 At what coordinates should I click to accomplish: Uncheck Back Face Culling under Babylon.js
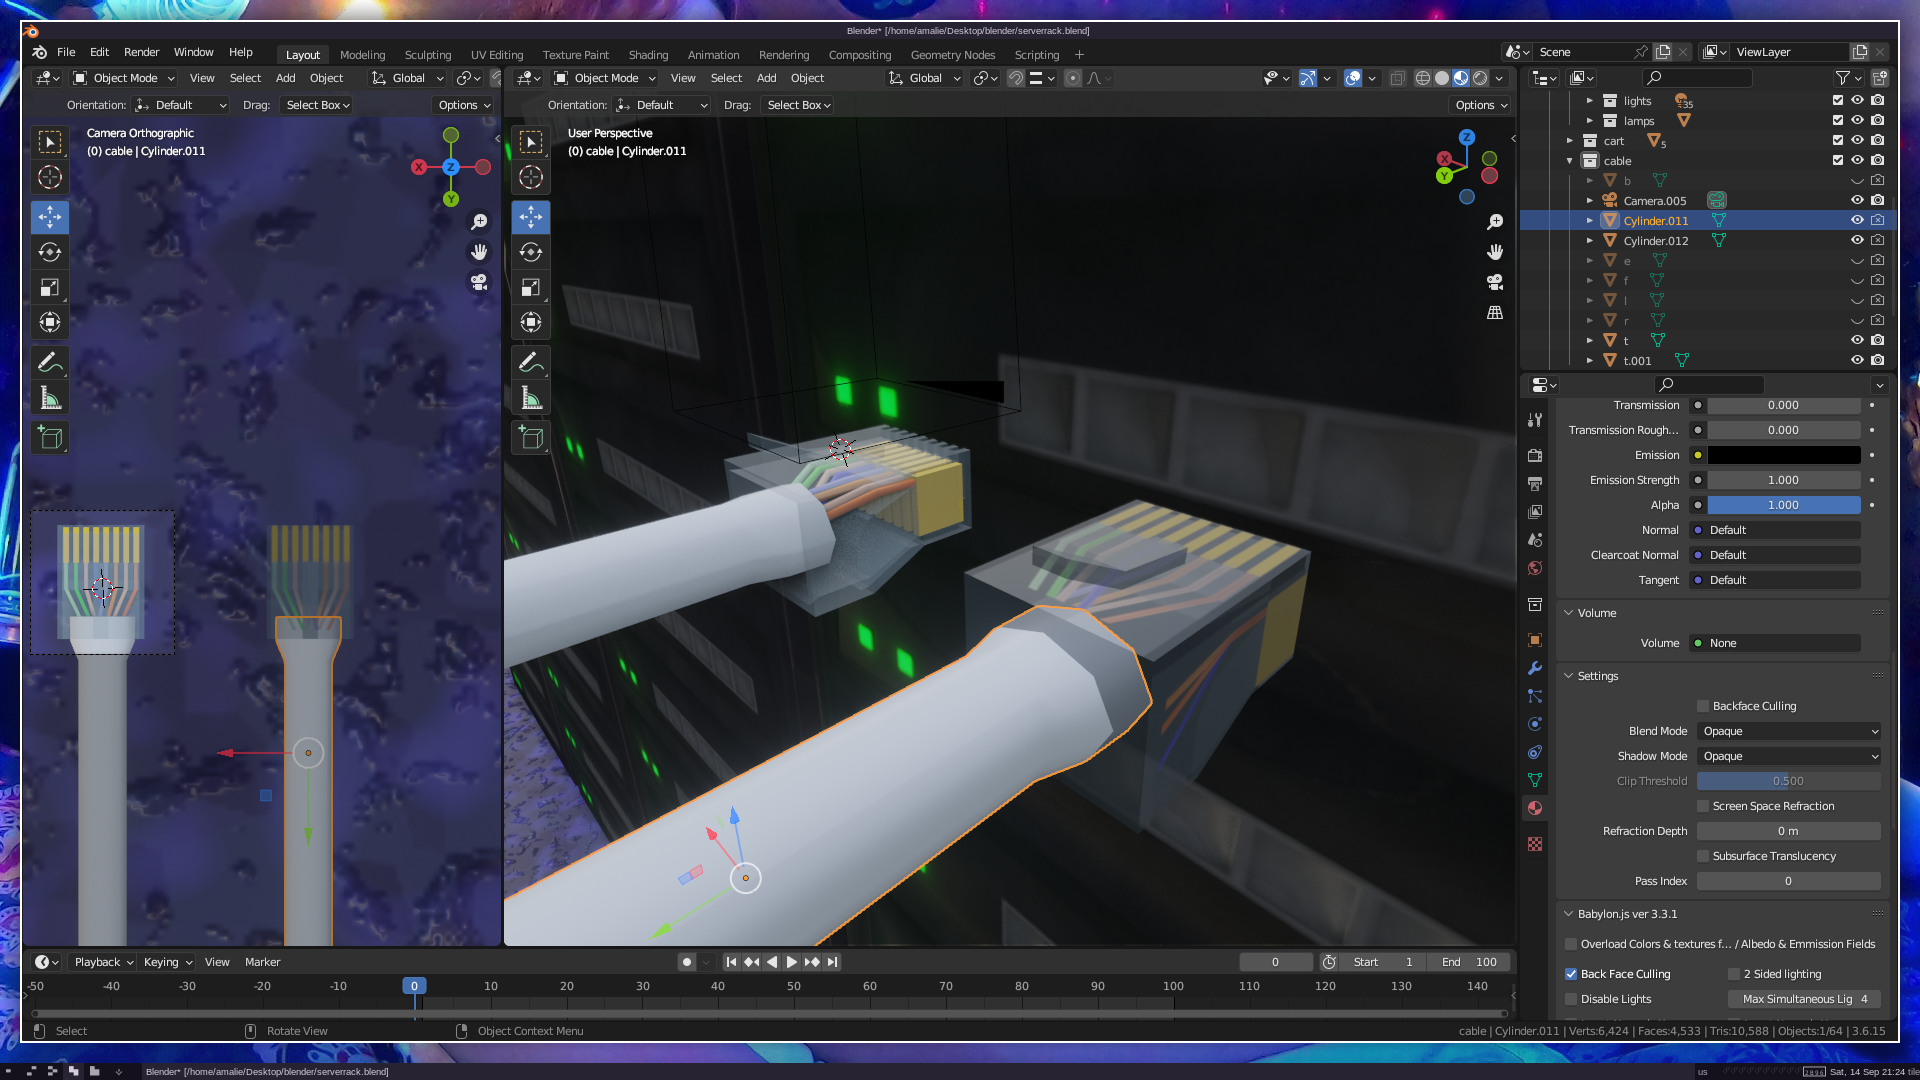click(x=1571, y=974)
